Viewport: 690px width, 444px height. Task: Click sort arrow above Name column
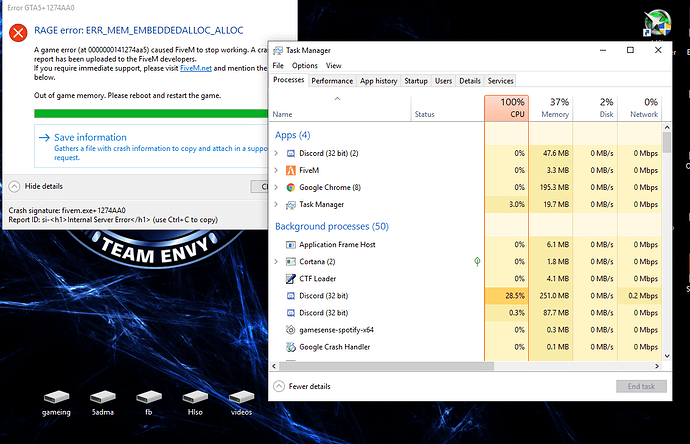click(338, 99)
